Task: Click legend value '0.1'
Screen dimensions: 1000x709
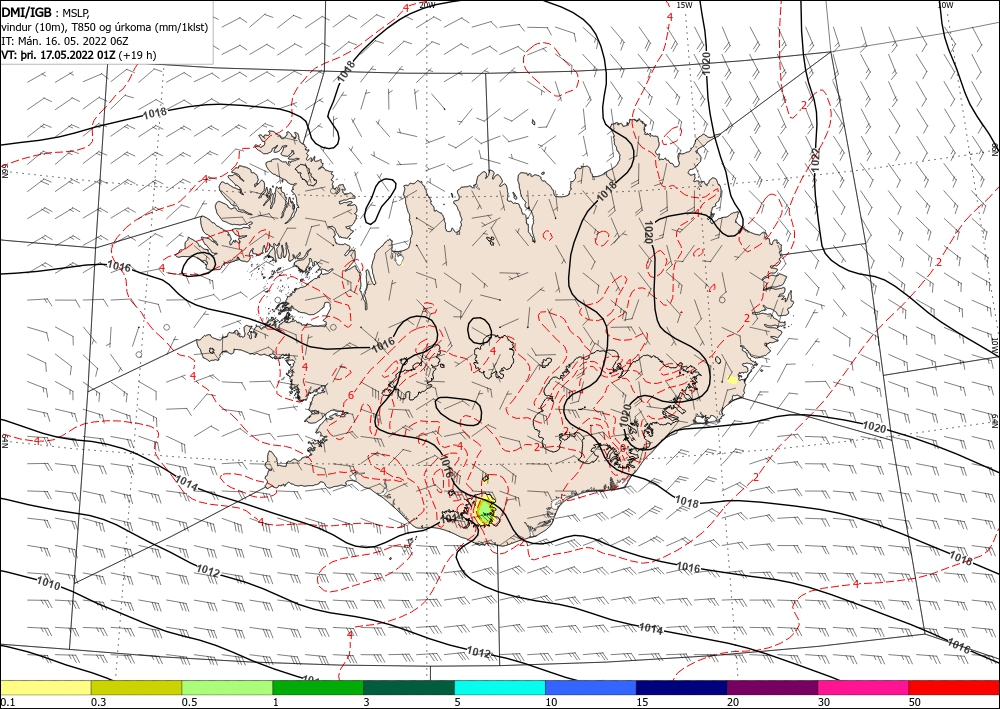Action: click(x=7, y=702)
